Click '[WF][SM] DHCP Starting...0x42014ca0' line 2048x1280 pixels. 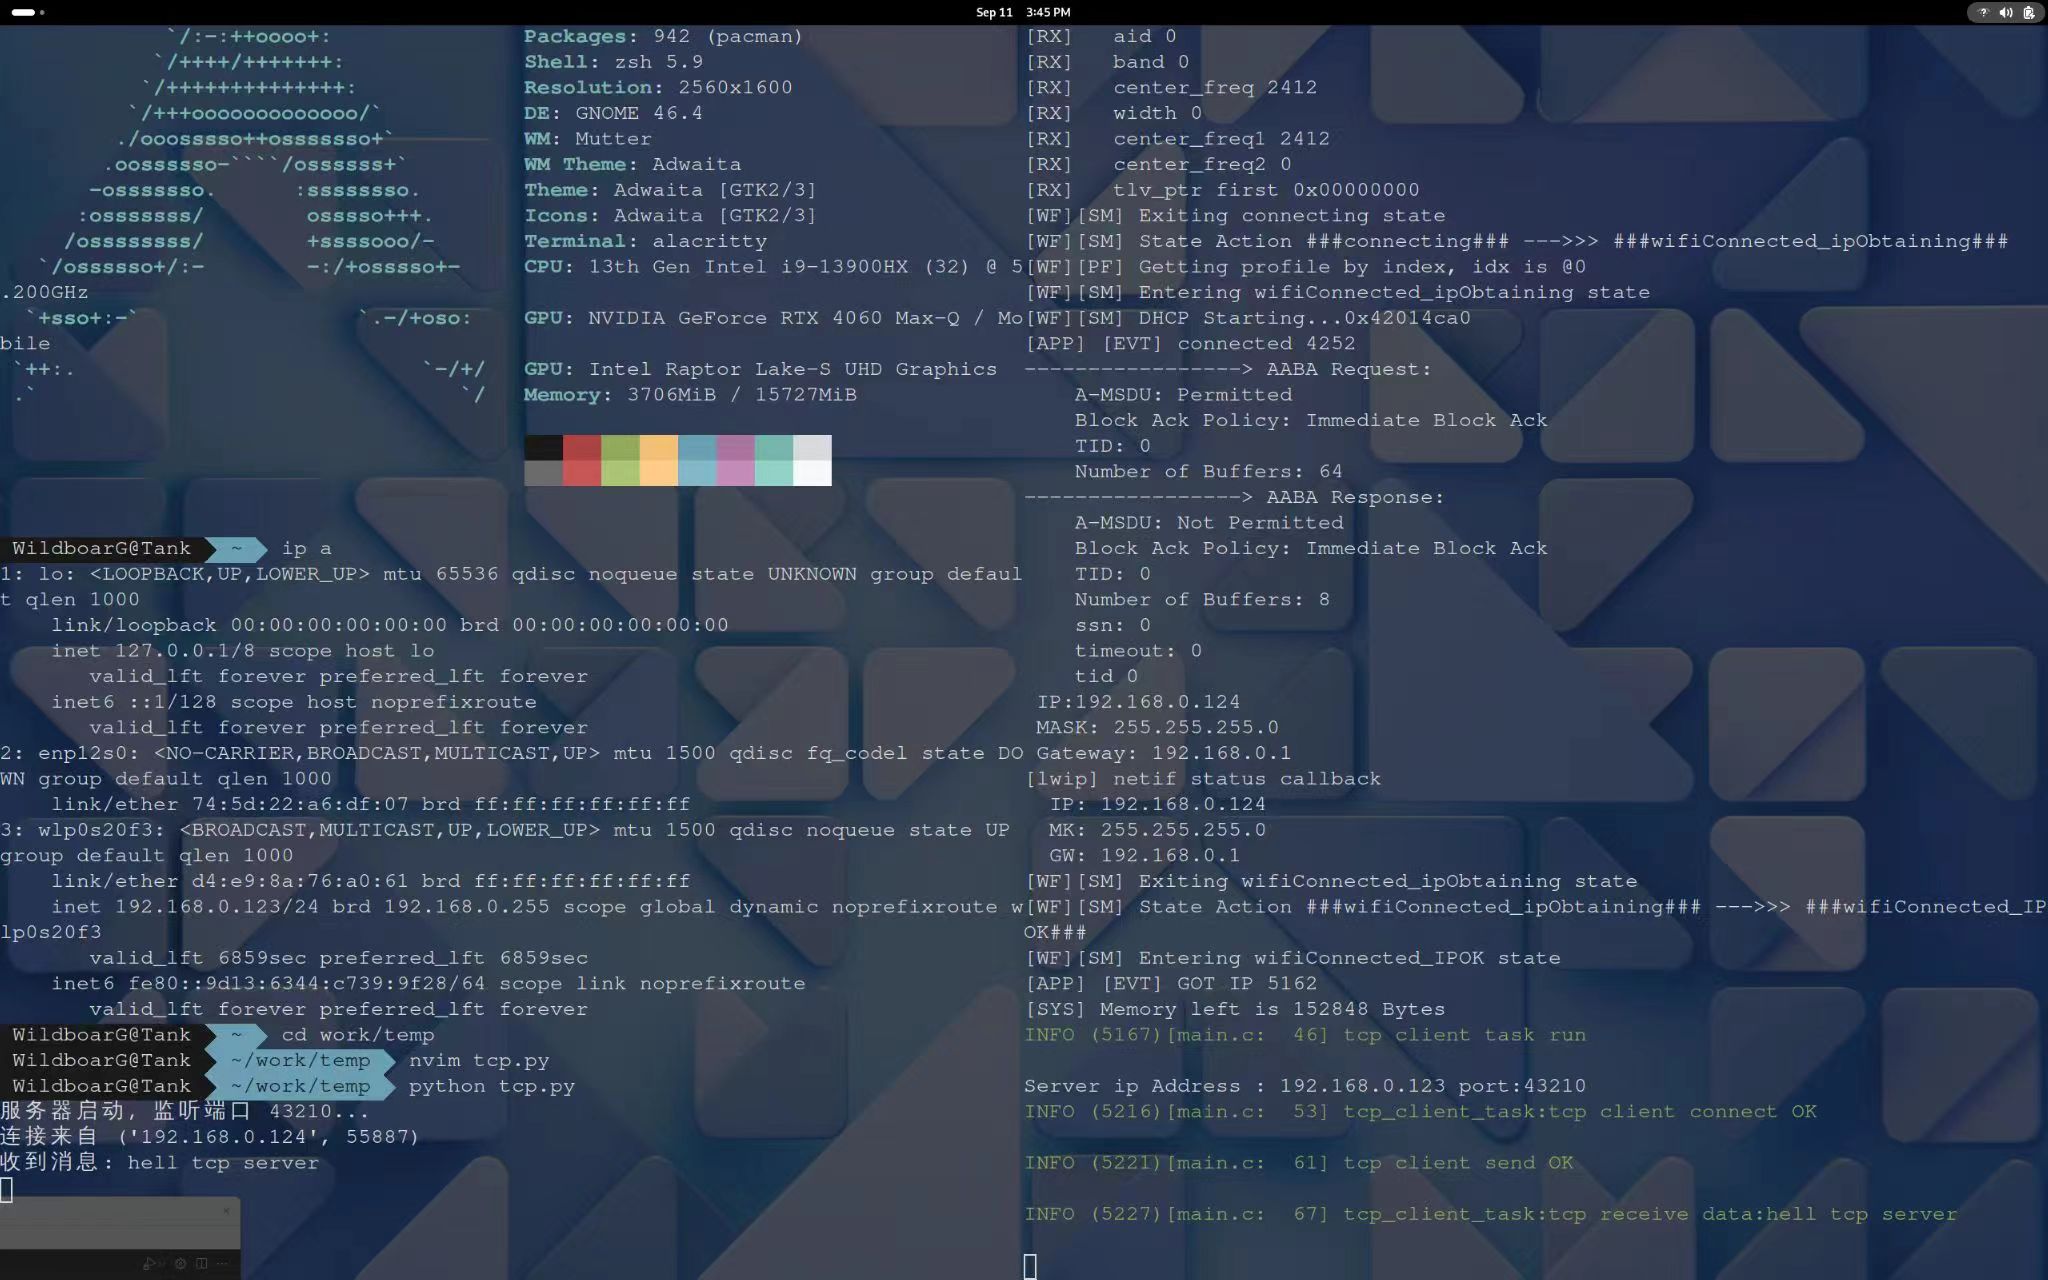coord(1248,318)
